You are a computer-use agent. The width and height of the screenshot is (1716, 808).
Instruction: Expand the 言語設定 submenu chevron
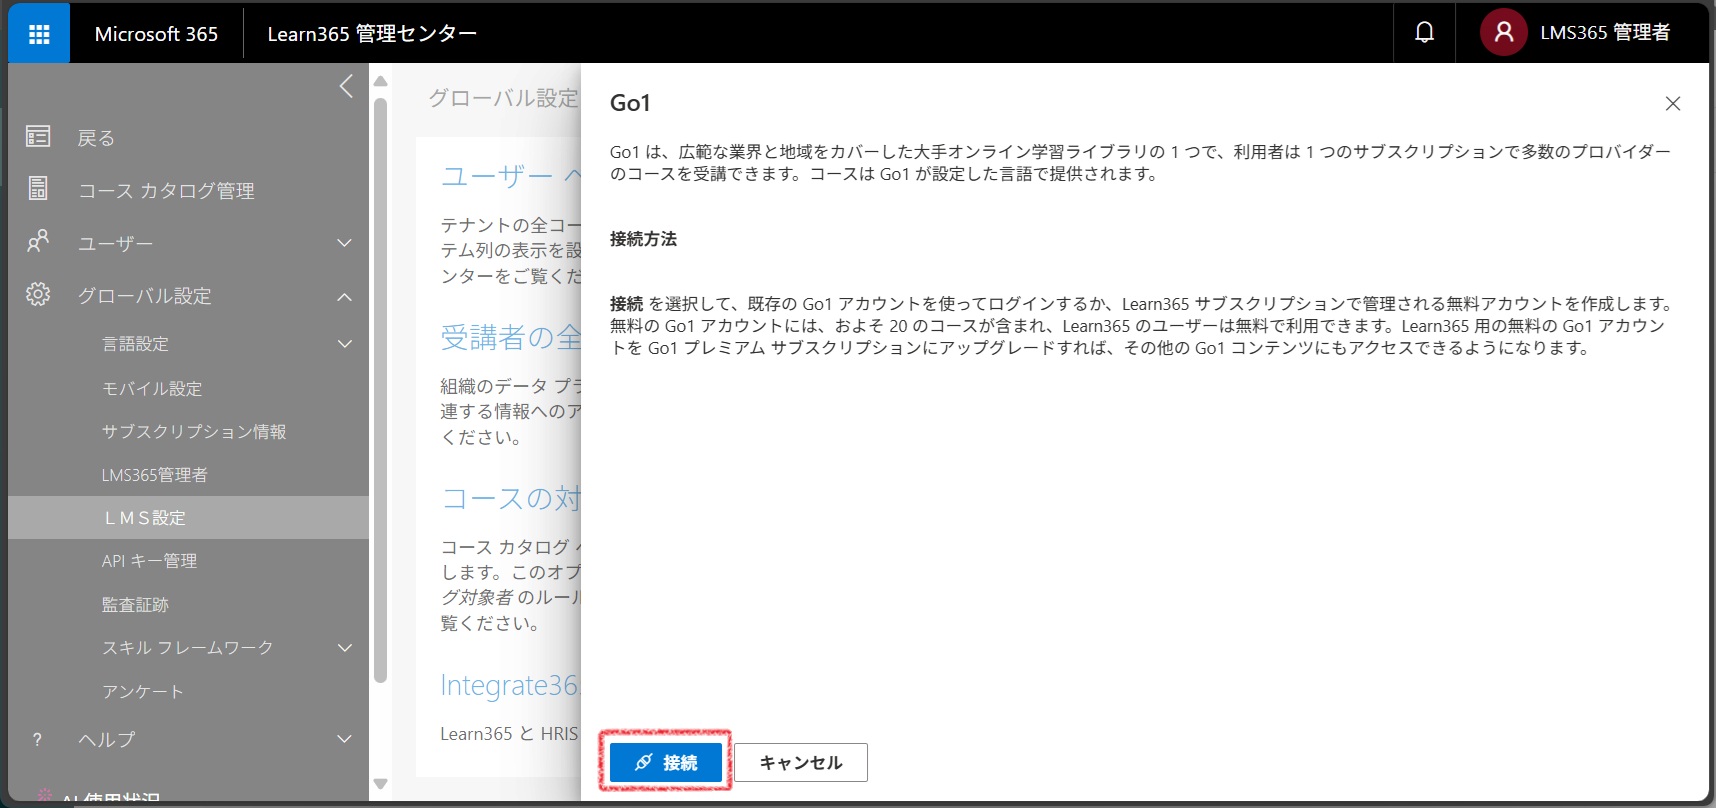pyautogui.click(x=344, y=344)
